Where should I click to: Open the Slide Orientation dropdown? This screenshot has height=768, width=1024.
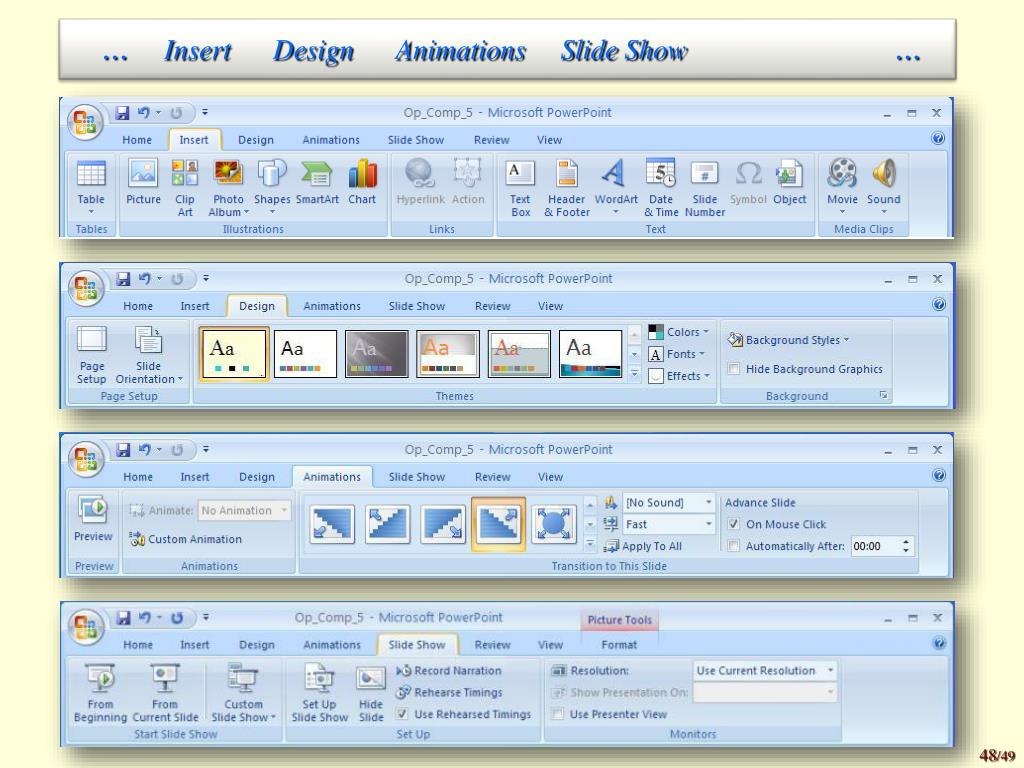point(148,355)
